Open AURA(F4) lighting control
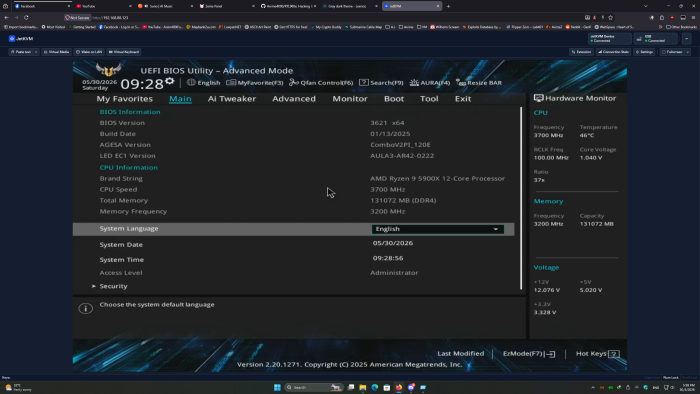This screenshot has height=394, width=700. click(x=430, y=83)
